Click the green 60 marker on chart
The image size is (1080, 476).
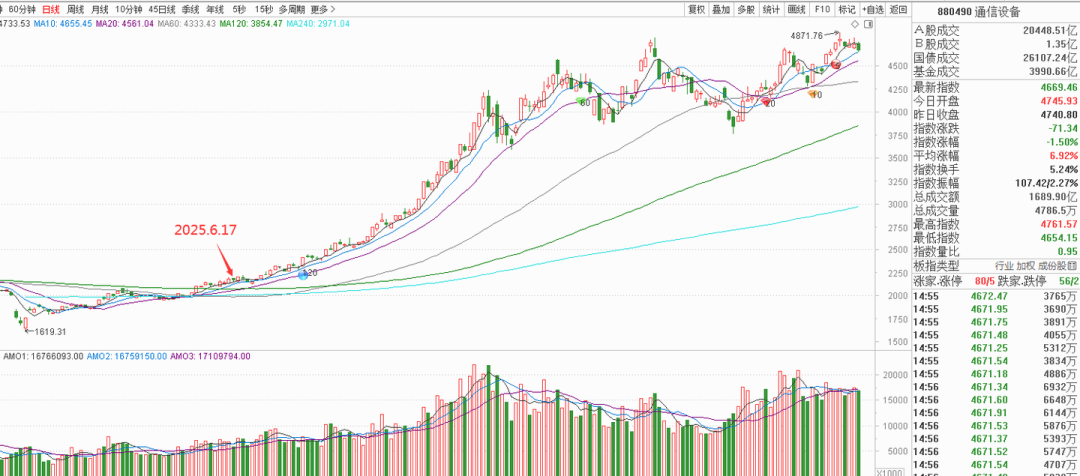pyautogui.click(x=583, y=102)
